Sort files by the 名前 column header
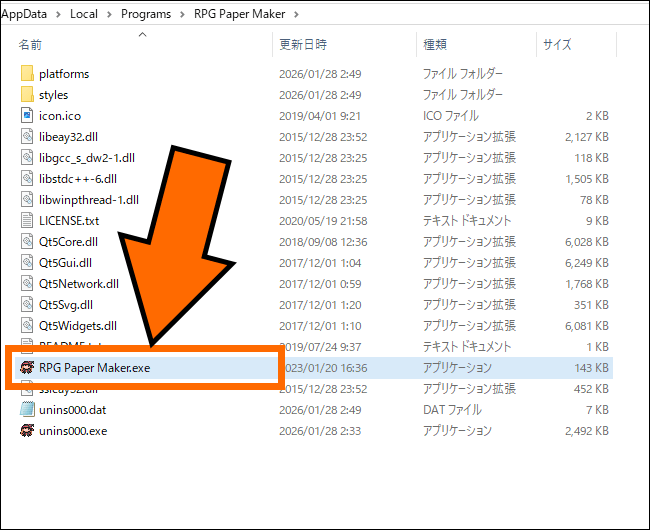 coord(31,45)
